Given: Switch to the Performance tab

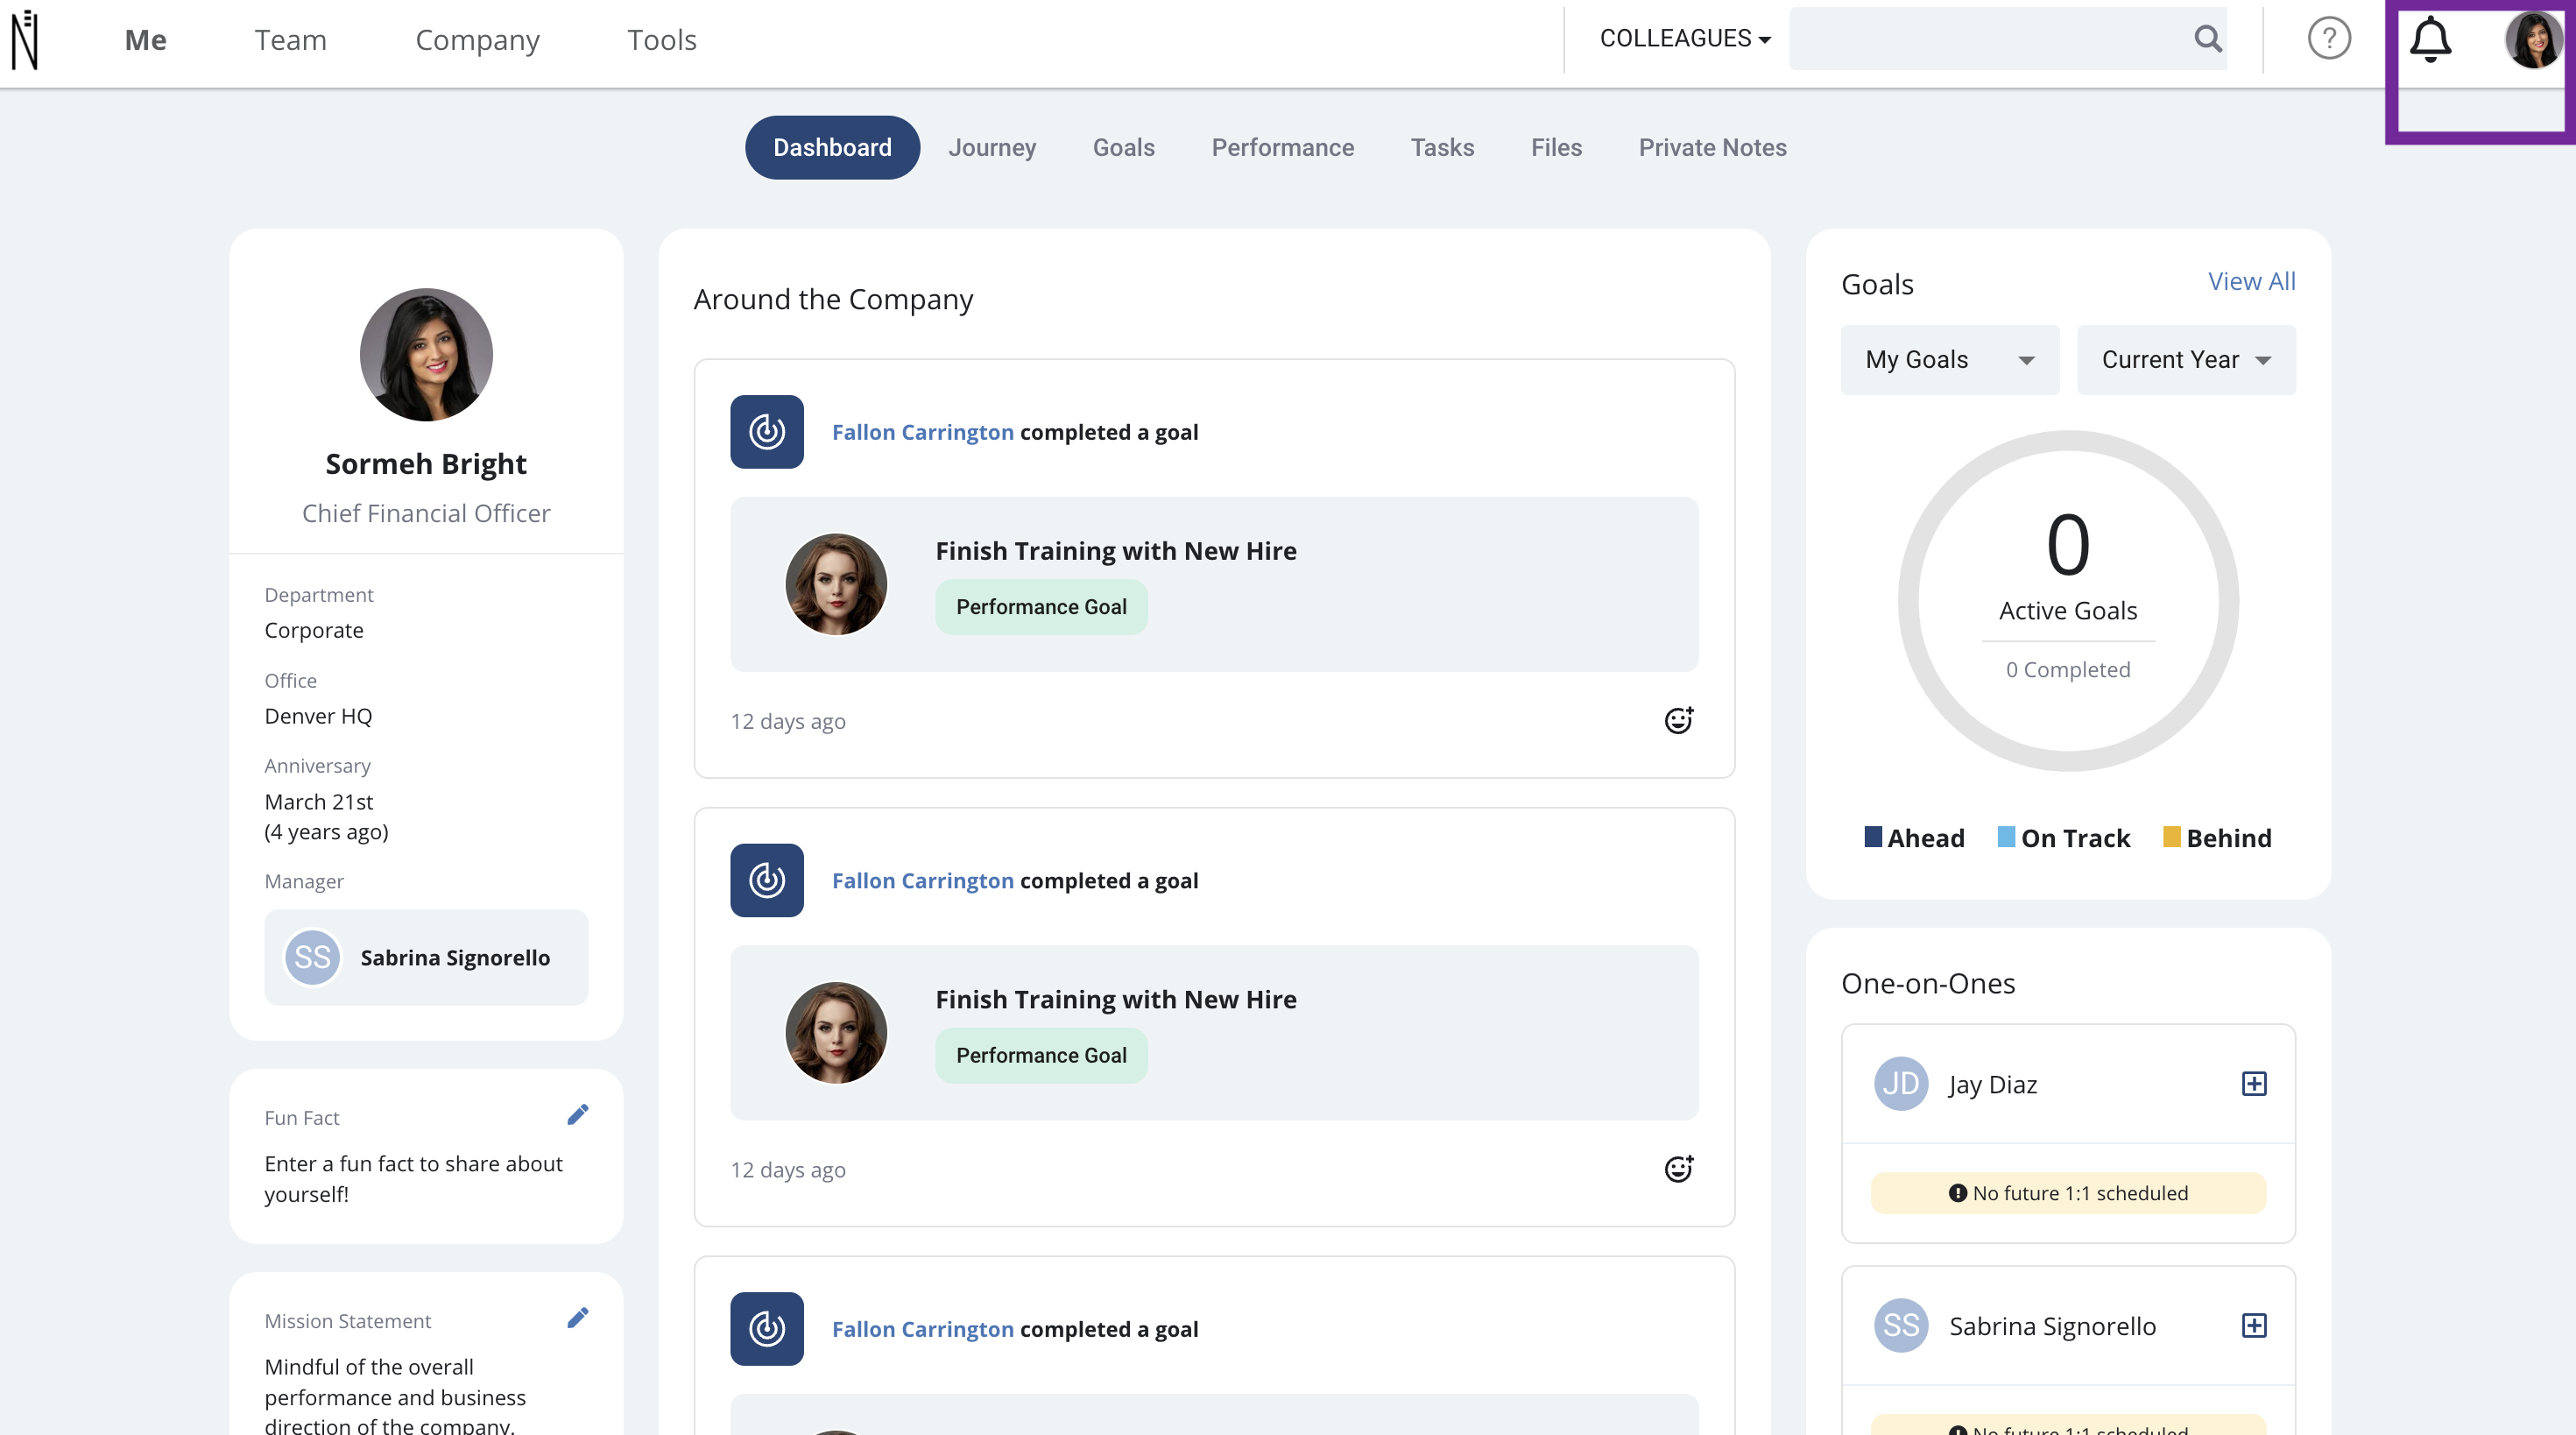Looking at the screenshot, I should tap(1283, 148).
